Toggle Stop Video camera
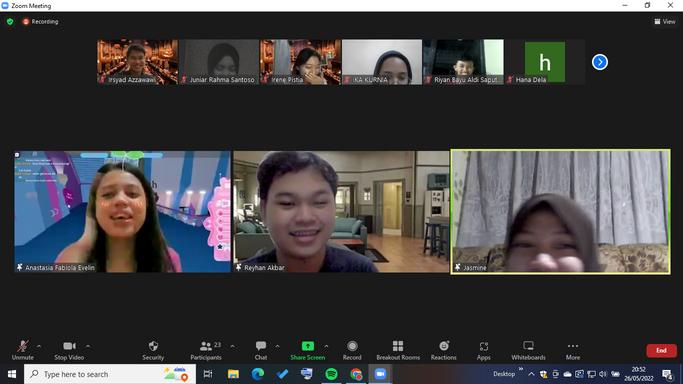This screenshot has height=384, width=683. [69, 350]
